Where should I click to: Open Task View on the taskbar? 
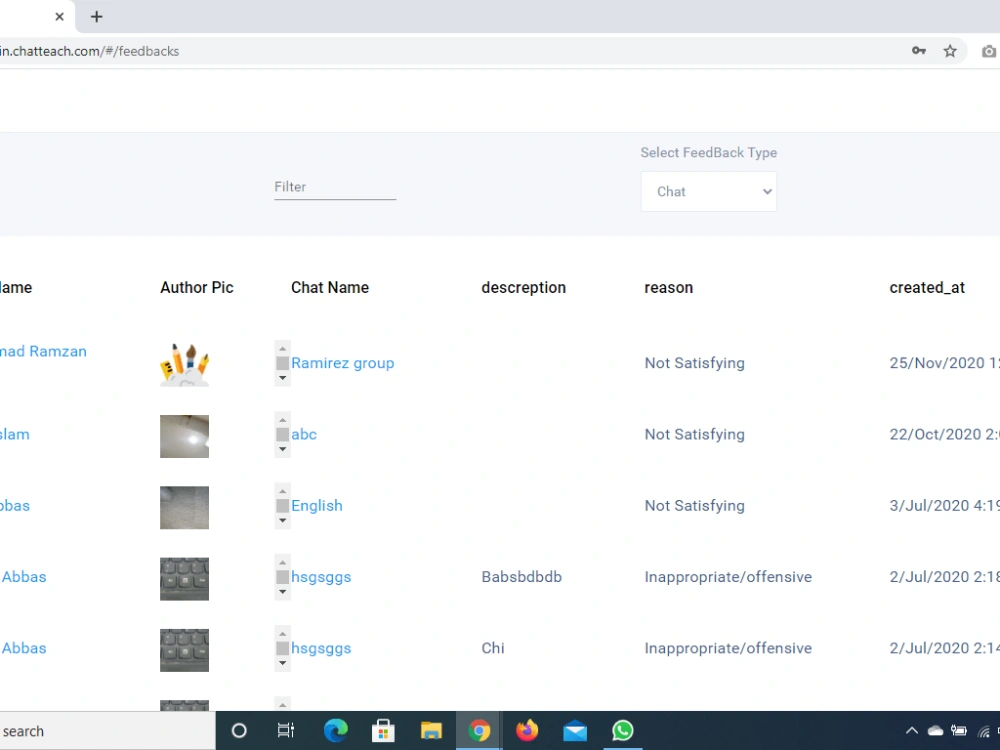pos(286,730)
